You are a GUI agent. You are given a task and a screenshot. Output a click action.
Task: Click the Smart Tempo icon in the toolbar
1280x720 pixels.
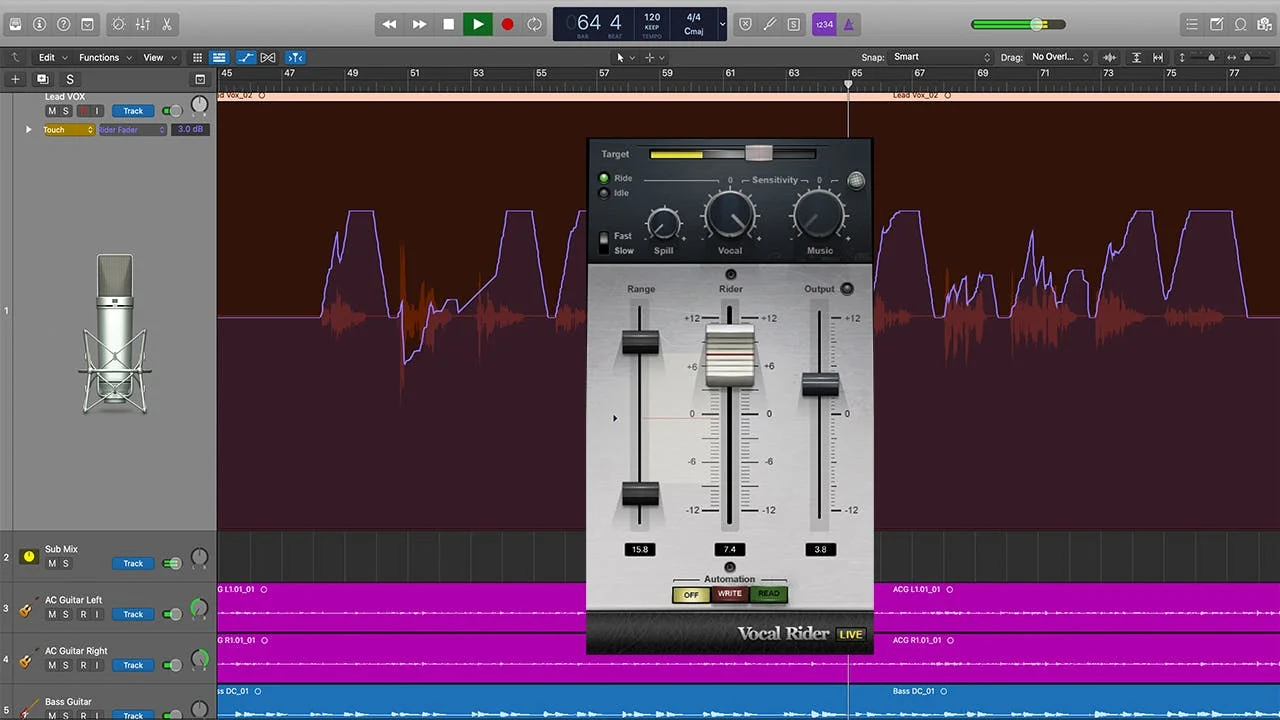[x=118, y=24]
